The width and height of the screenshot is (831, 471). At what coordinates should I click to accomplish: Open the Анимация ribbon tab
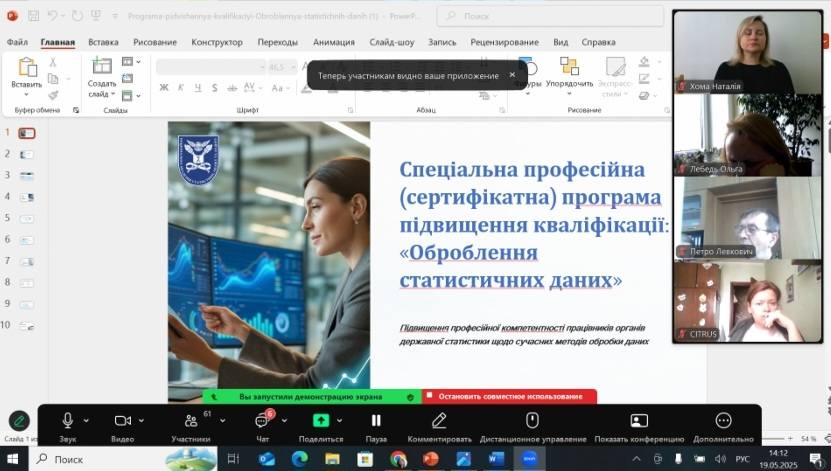(332, 42)
